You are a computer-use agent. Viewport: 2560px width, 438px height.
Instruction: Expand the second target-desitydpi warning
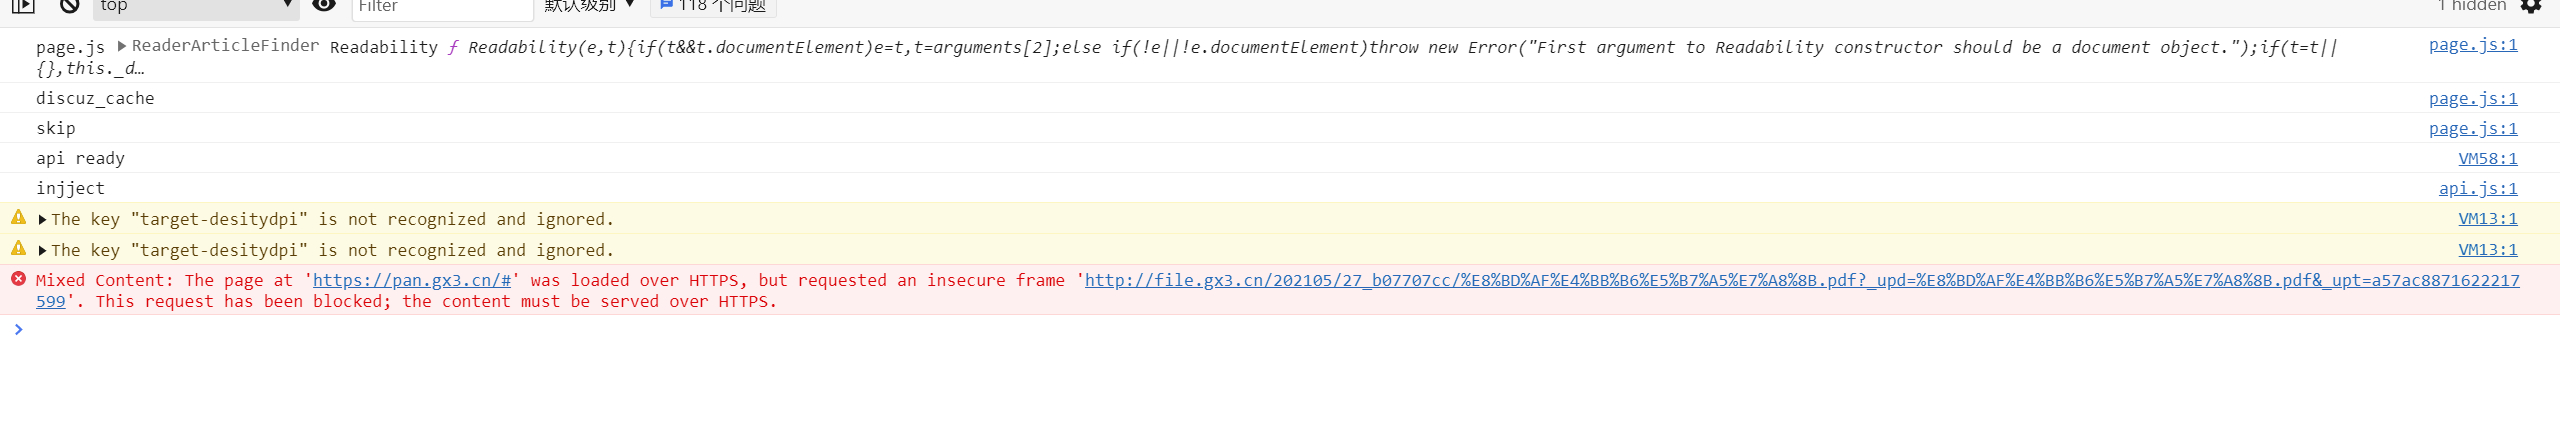coord(43,251)
